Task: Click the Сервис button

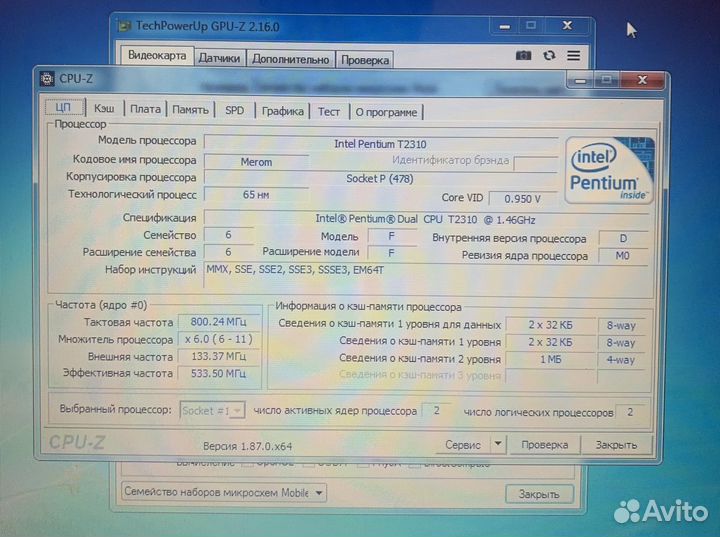Action: pyautogui.click(x=463, y=445)
